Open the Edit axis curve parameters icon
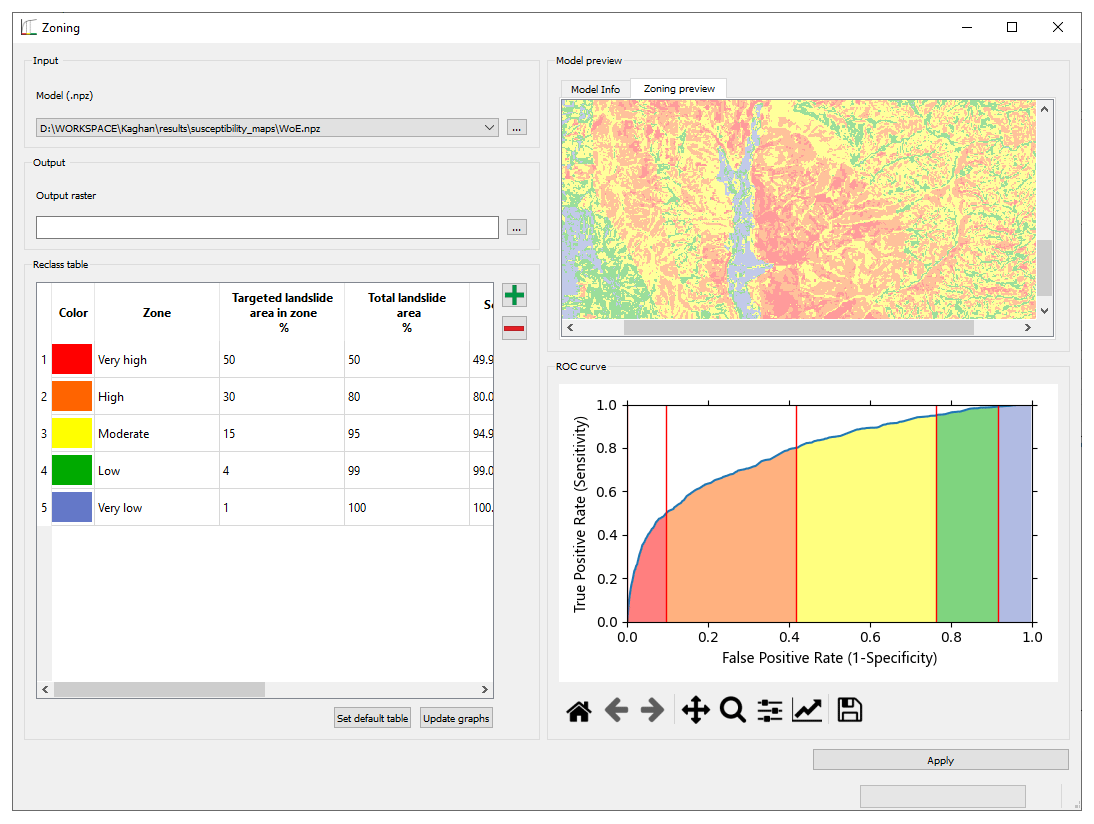 807,711
